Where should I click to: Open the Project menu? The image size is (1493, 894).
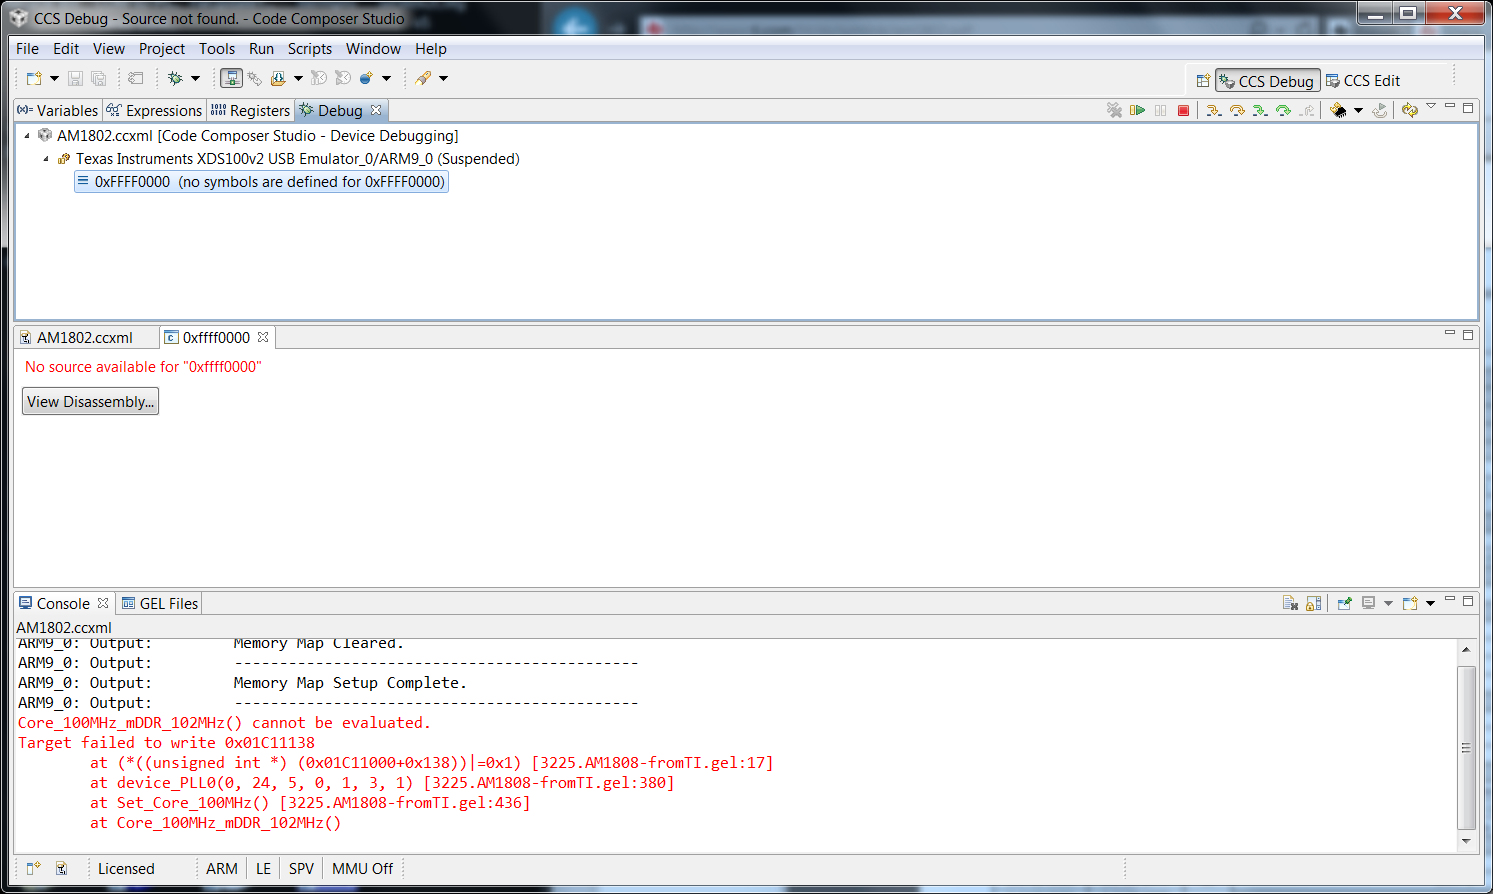pos(162,49)
